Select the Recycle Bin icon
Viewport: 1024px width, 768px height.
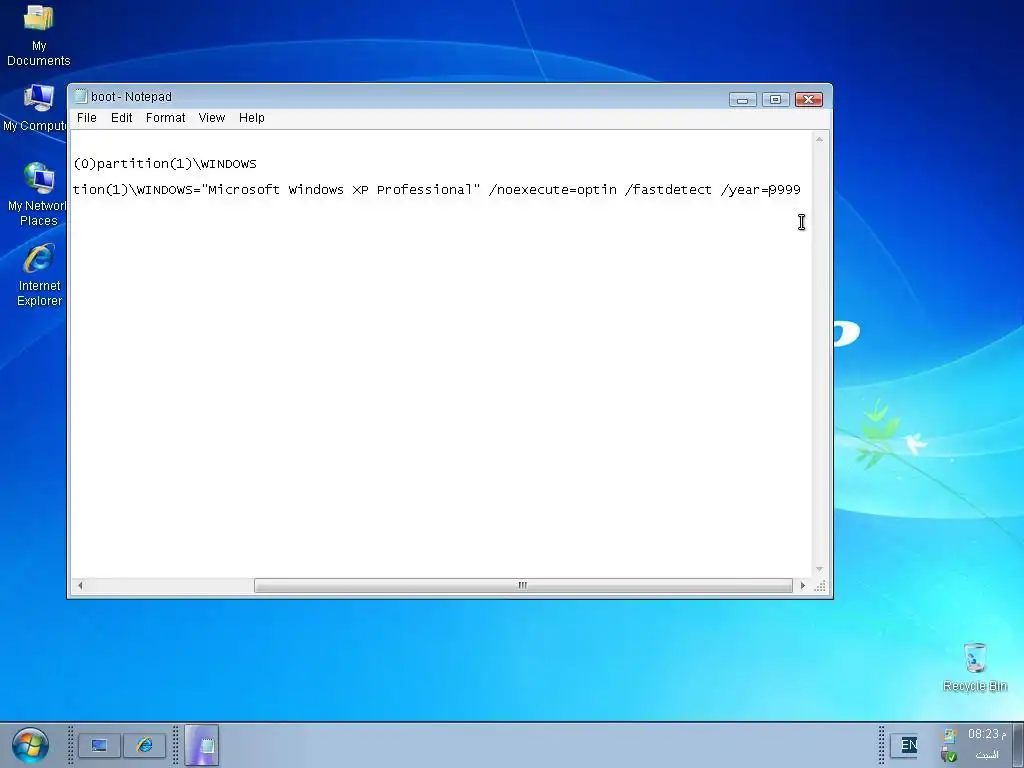(x=975, y=667)
